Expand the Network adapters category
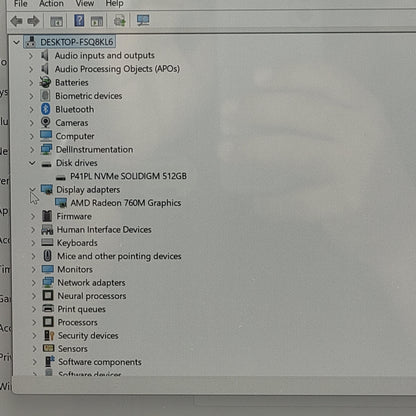 (x=33, y=283)
